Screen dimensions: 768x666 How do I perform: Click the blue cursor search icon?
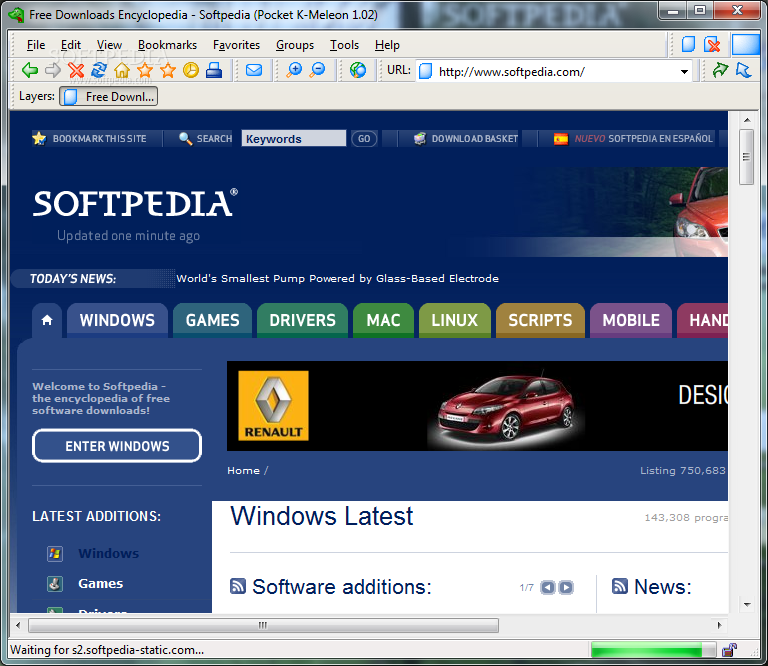pyautogui.click(x=744, y=71)
